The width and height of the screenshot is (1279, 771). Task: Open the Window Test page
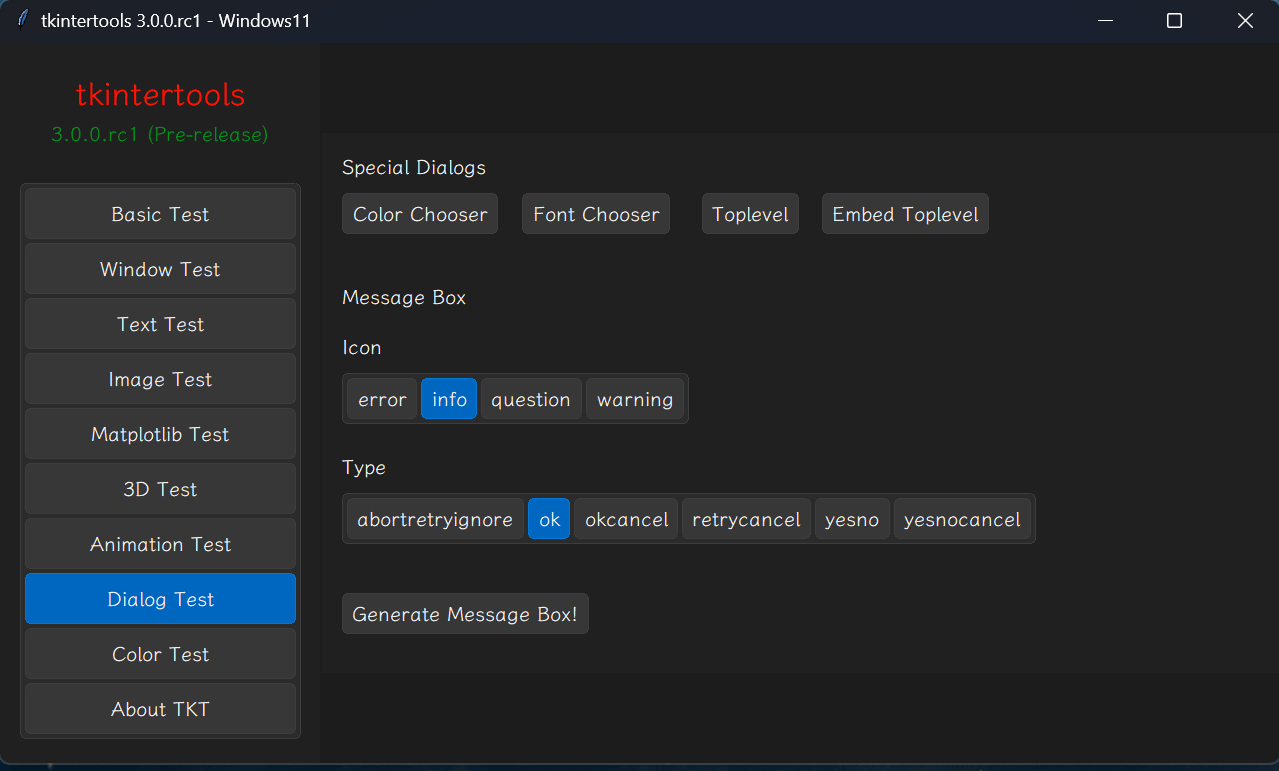point(159,268)
